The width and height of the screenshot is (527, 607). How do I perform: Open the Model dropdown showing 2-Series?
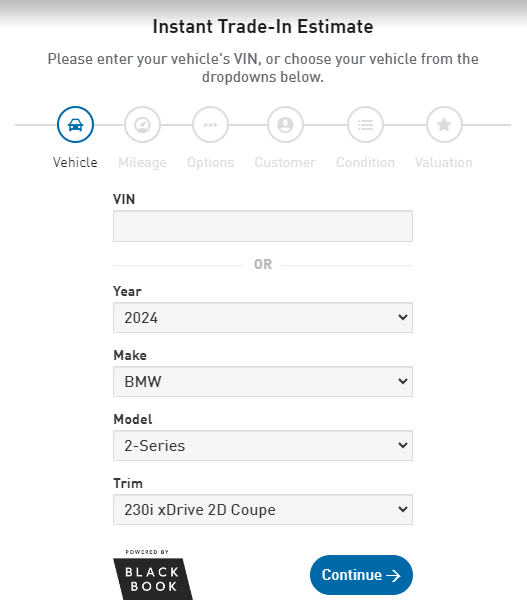coord(263,446)
